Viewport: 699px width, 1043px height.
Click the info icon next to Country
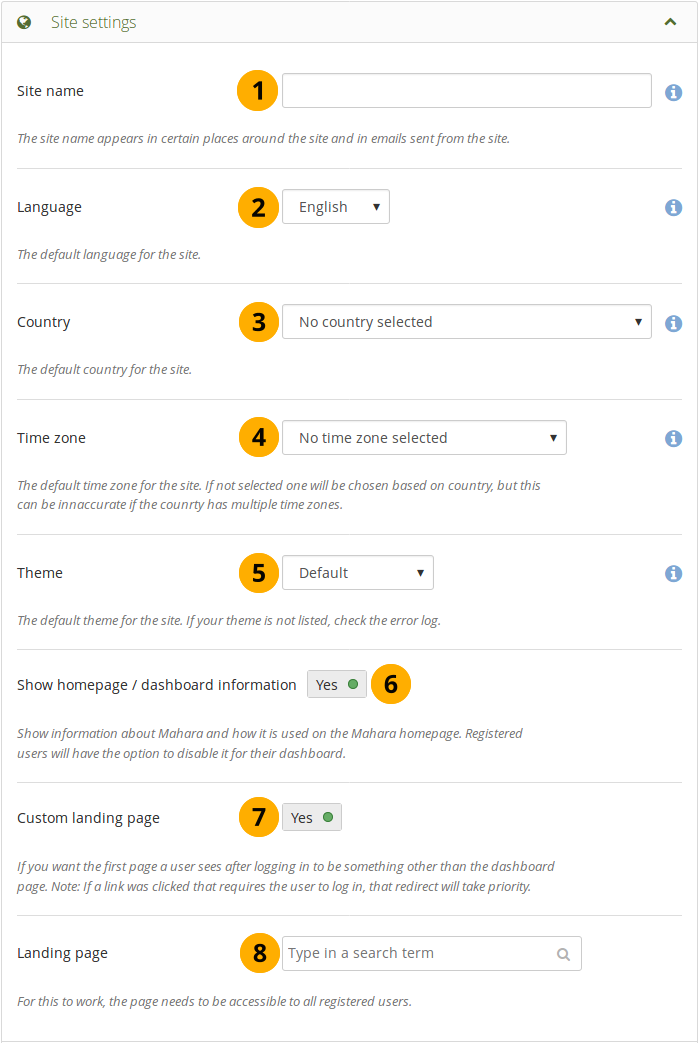point(673,323)
